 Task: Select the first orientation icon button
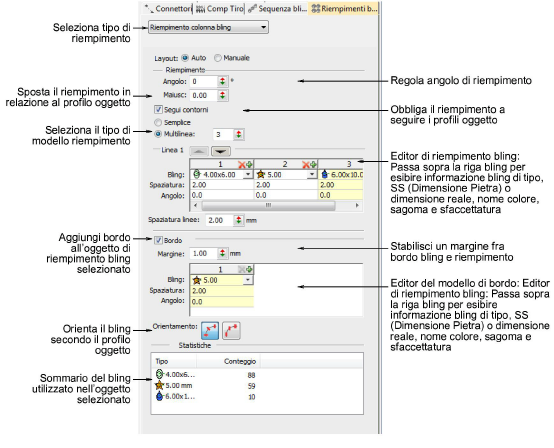[210, 331]
